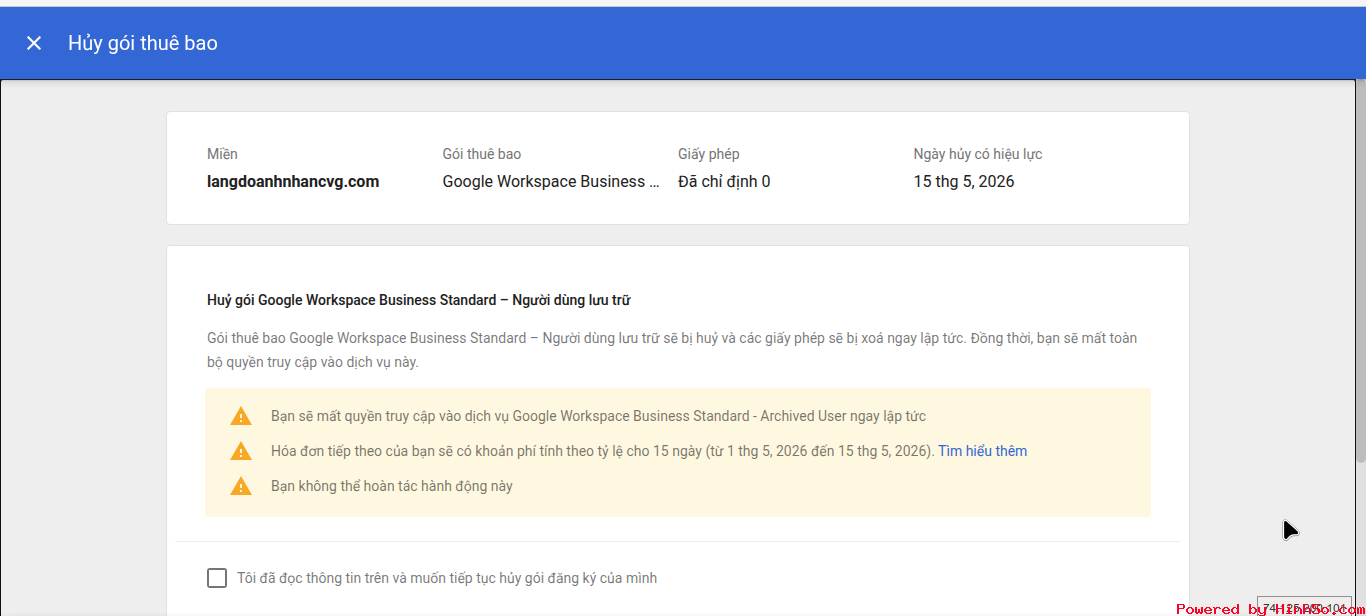Click the Gói thuê bao column label
The height and width of the screenshot is (616, 1366).
point(482,154)
